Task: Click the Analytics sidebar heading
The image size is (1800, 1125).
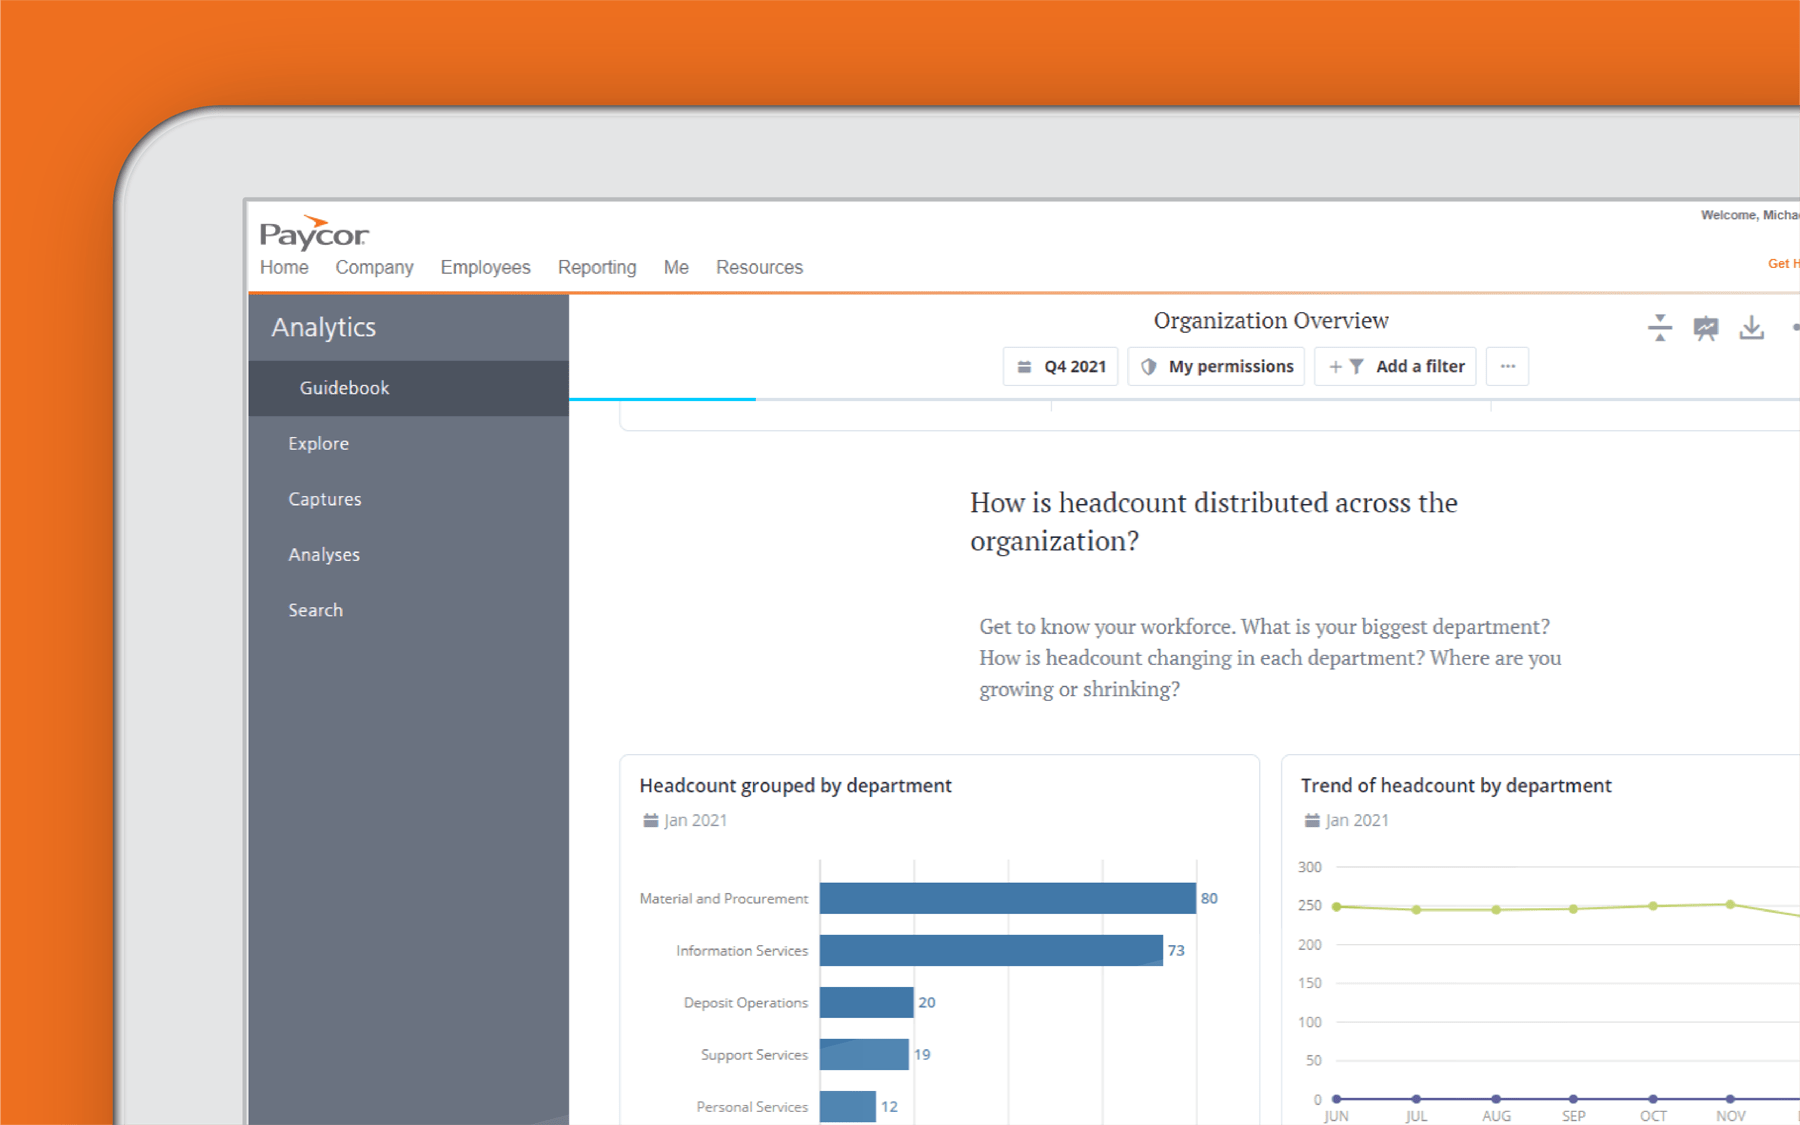Action: tap(323, 327)
